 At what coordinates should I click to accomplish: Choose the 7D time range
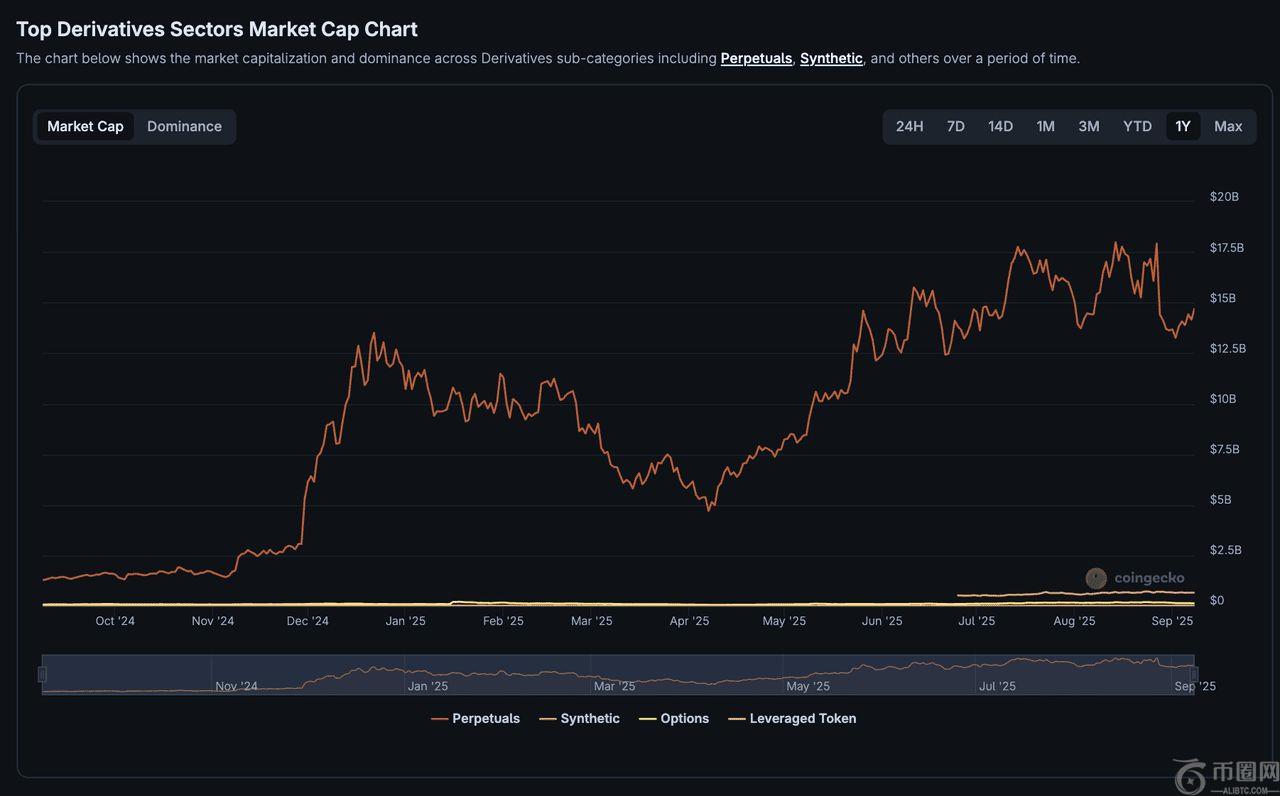coord(955,127)
